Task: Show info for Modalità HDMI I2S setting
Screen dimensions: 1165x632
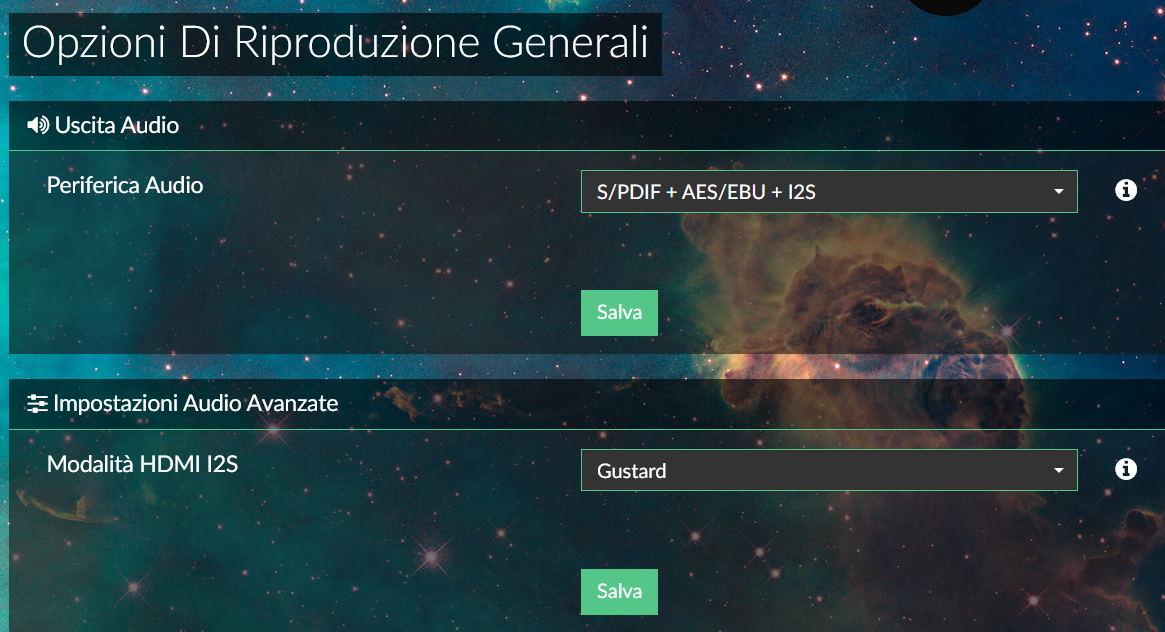Action: click(x=1126, y=469)
